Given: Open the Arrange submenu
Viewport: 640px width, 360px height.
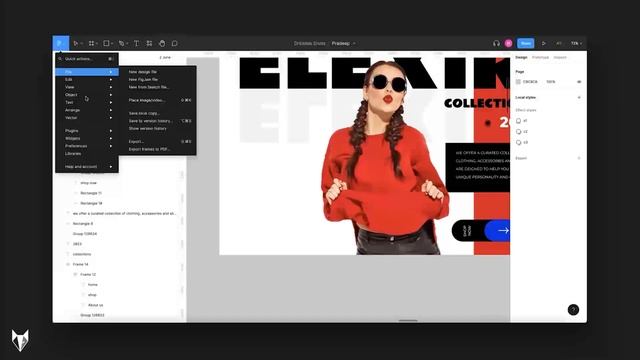Looking at the screenshot, I should click(x=87, y=110).
